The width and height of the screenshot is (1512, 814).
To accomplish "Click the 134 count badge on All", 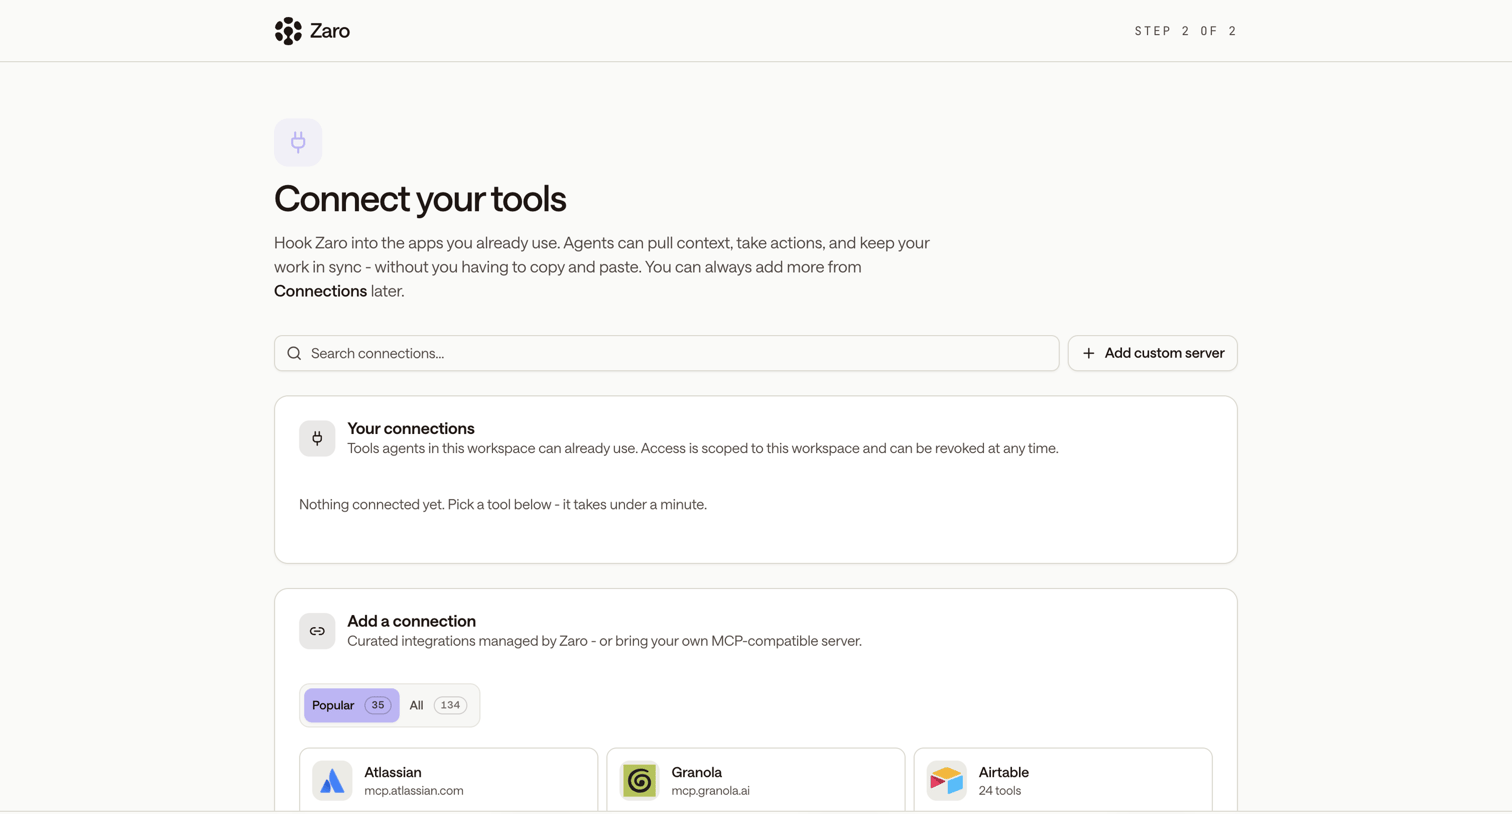I will coord(450,705).
